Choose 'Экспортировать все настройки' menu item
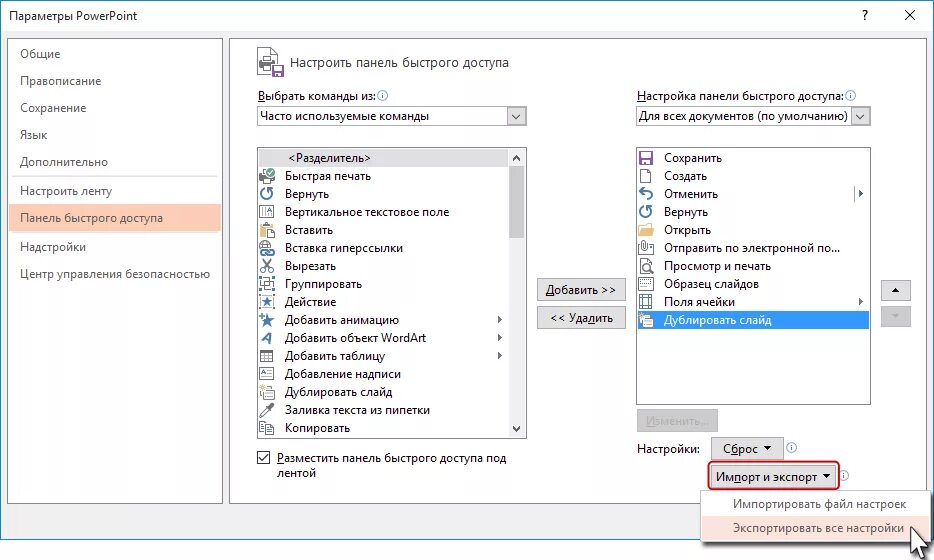The height and width of the screenshot is (560, 934). [815, 528]
